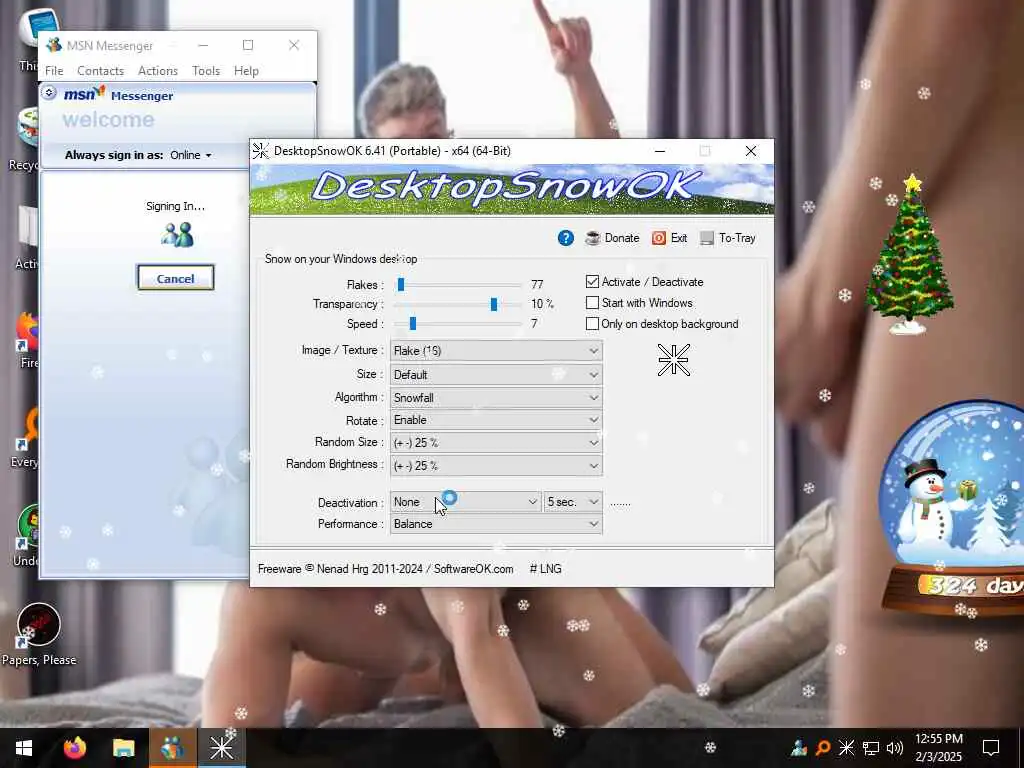Click the Signing In... status text

175,206
